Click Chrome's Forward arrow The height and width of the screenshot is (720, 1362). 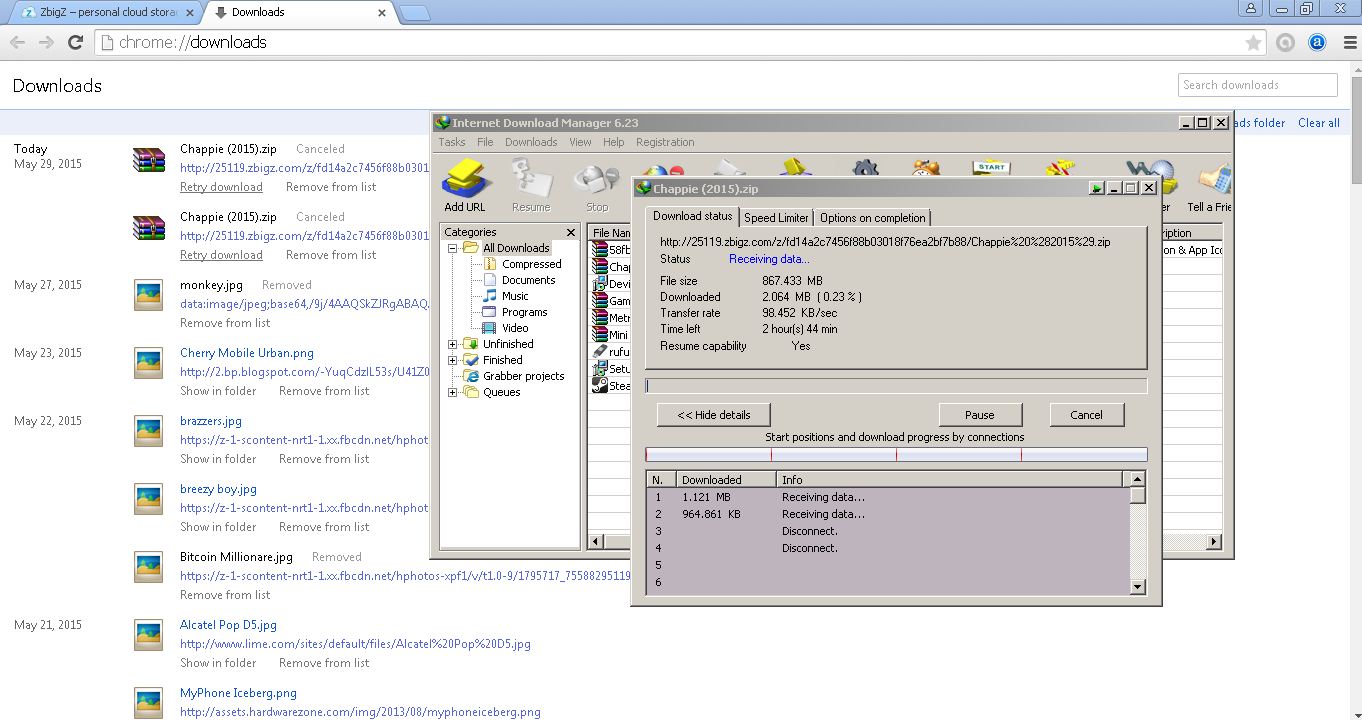46,42
